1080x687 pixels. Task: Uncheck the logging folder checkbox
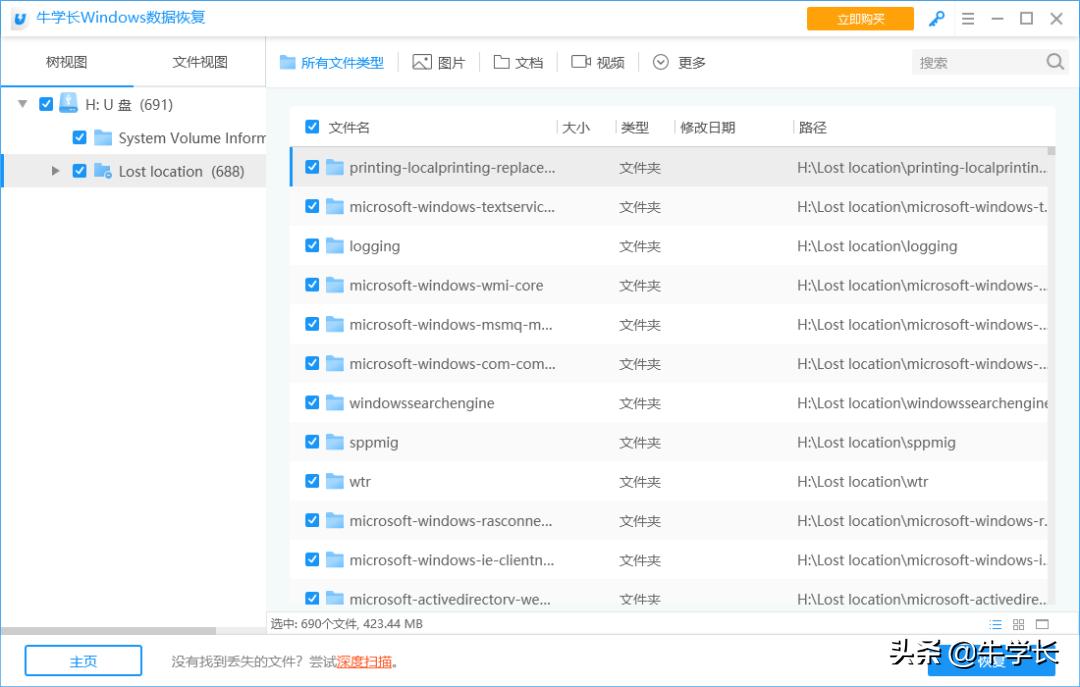click(x=312, y=246)
